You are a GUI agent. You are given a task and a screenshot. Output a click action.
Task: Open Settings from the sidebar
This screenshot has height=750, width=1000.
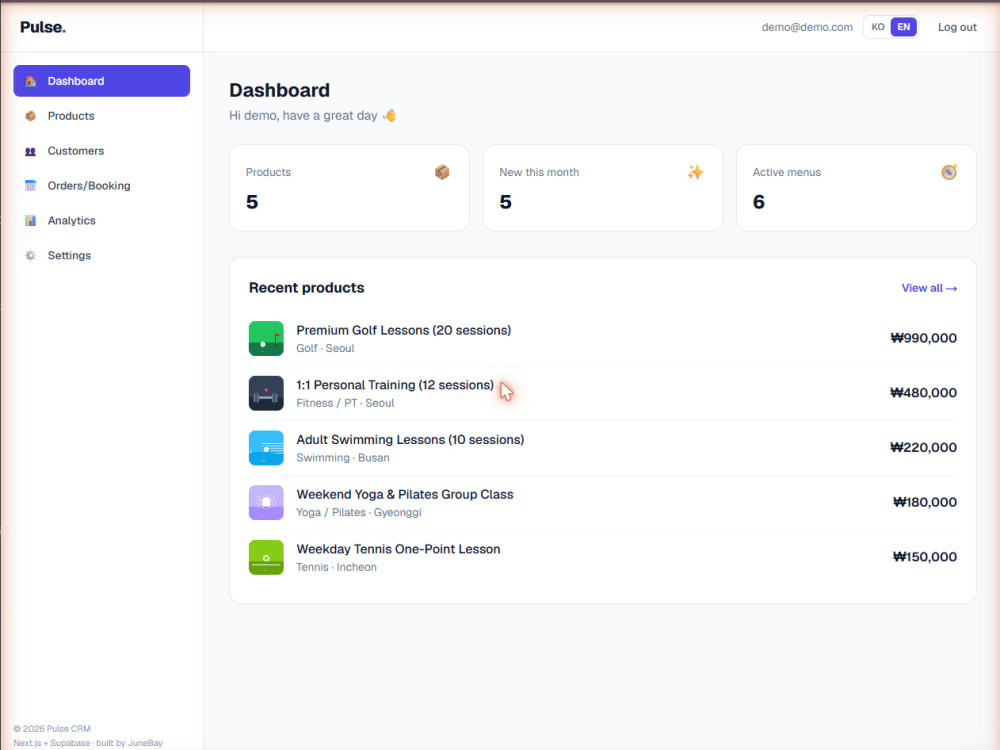click(x=101, y=255)
